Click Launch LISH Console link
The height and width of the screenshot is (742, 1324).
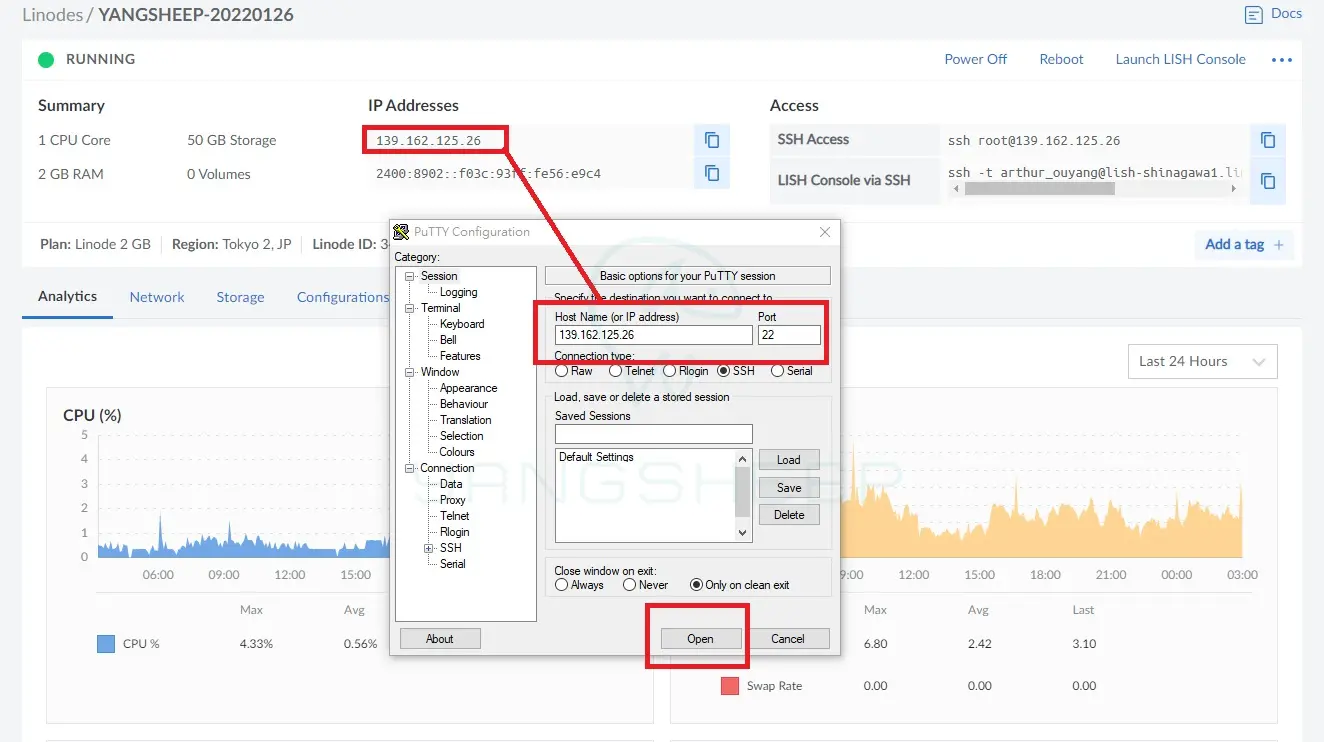coord(1181,59)
